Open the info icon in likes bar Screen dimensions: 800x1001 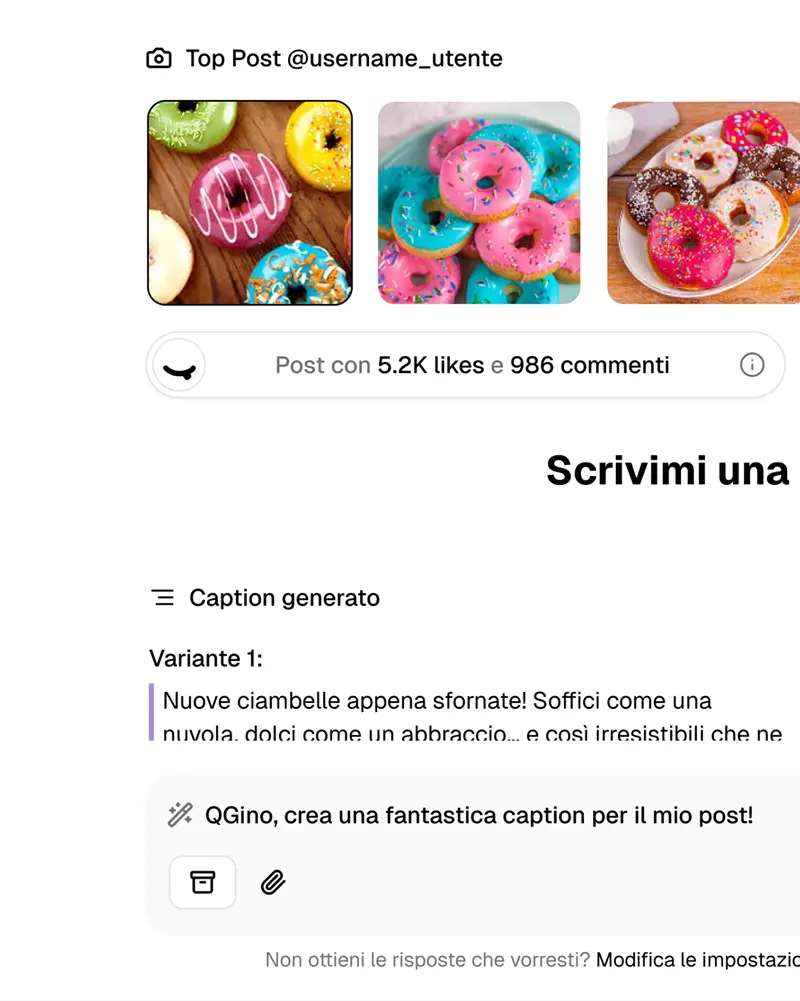tap(751, 365)
